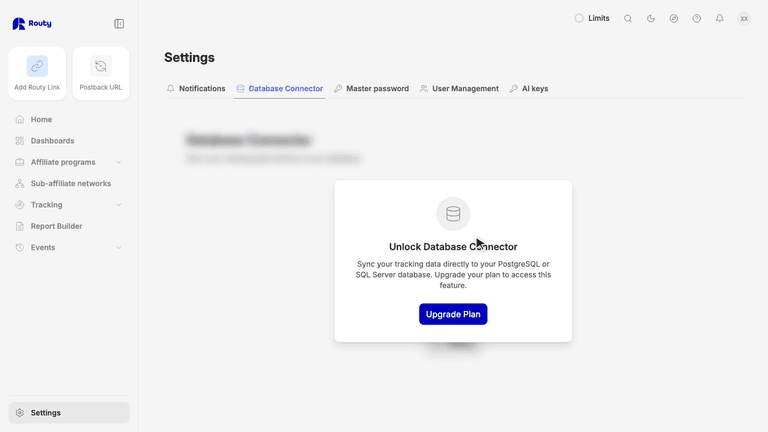Expand the Tracking chevron
This screenshot has width=768, height=432.
tap(119, 205)
